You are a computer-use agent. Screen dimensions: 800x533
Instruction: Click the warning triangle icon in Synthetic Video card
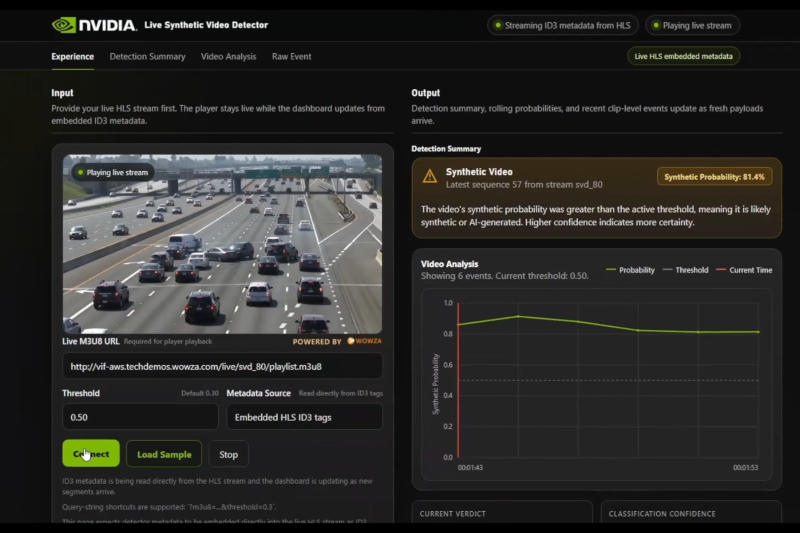pyautogui.click(x=430, y=176)
